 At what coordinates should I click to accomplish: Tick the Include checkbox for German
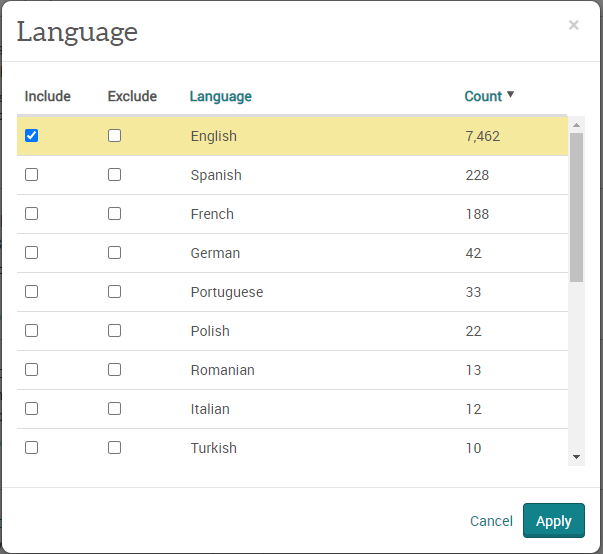click(x=32, y=253)
